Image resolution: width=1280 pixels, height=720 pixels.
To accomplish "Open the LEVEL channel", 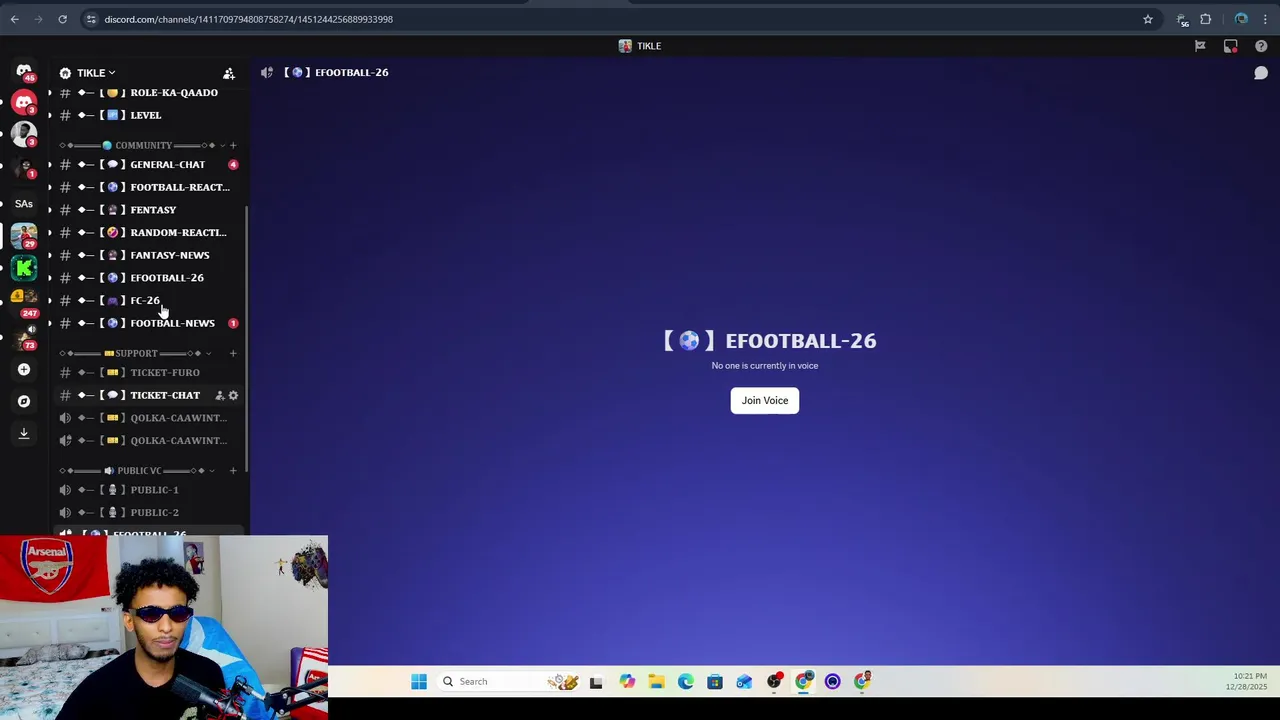I will click(x=148, y=115).
